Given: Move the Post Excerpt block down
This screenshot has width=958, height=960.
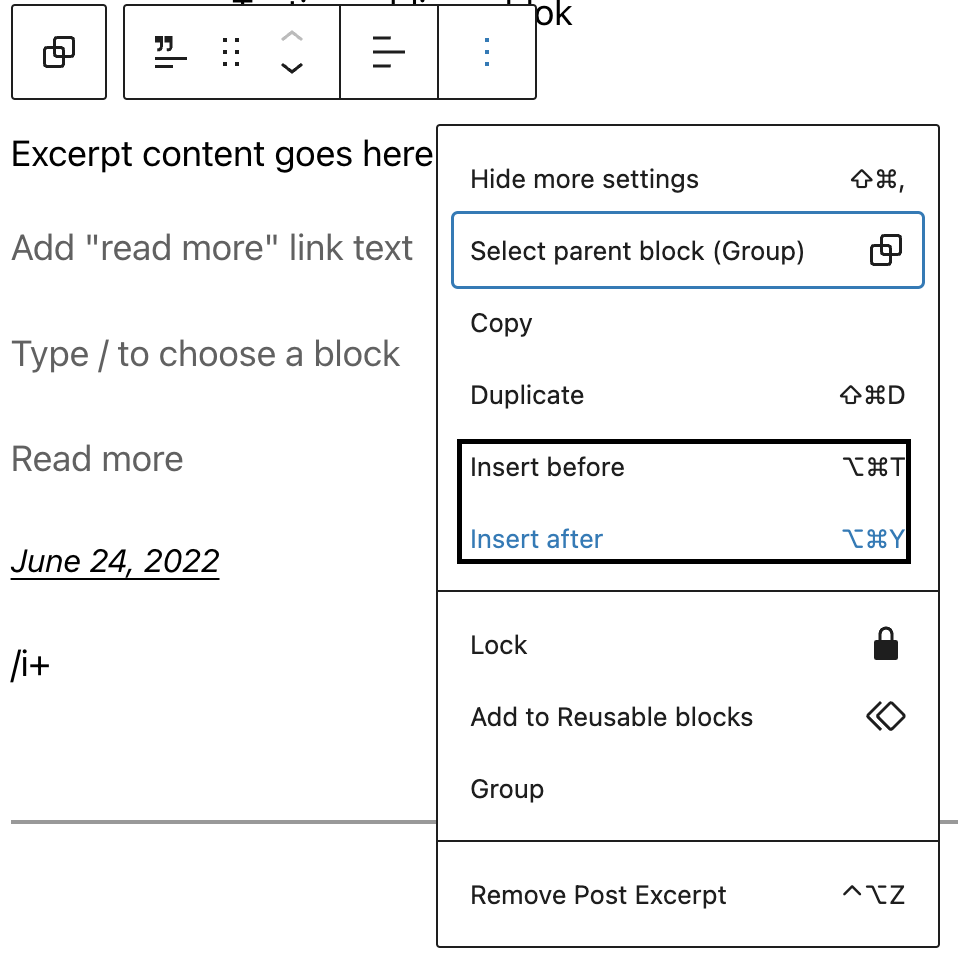Looking at the screenshot, I should [291, 68].
